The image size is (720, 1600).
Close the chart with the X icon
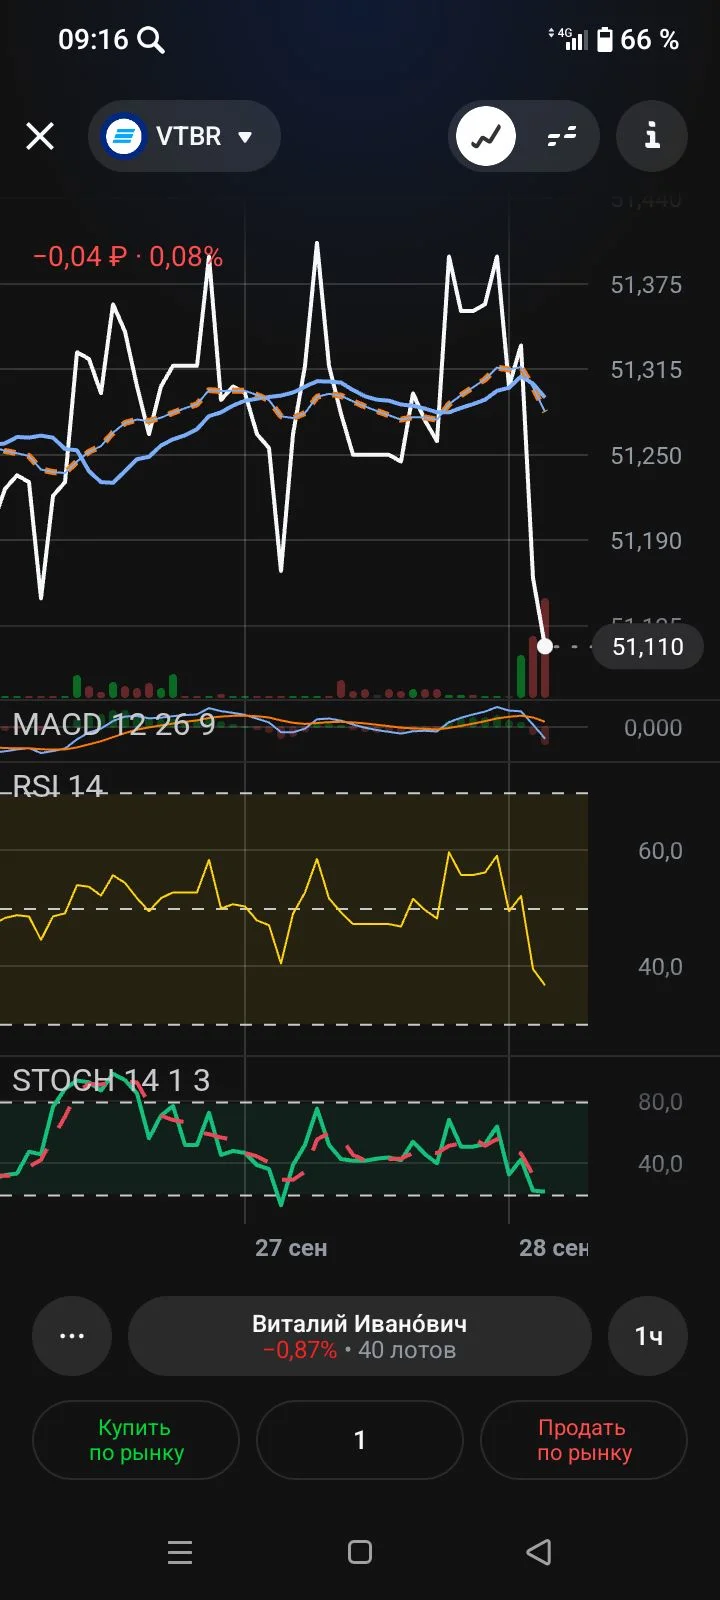coord(40,136)
